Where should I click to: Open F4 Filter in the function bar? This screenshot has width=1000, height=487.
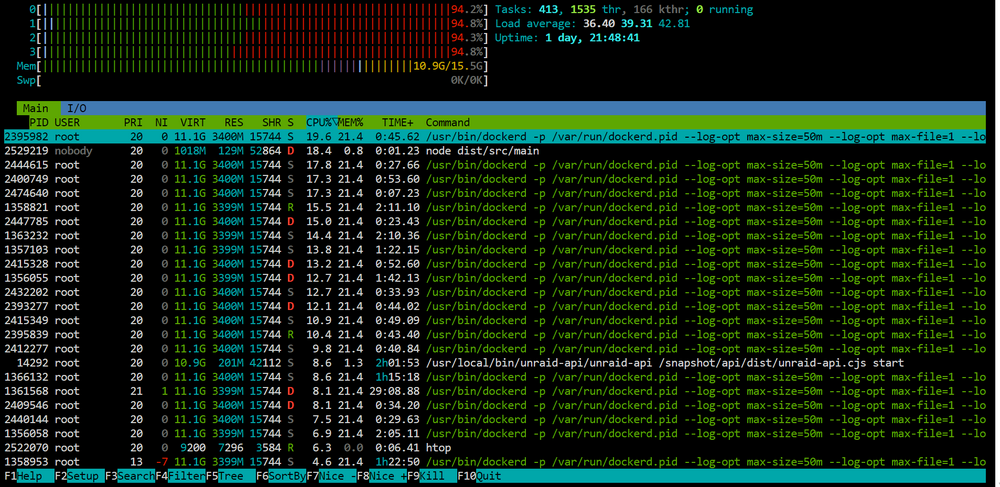pyautogui.click(x=180, y=476)
